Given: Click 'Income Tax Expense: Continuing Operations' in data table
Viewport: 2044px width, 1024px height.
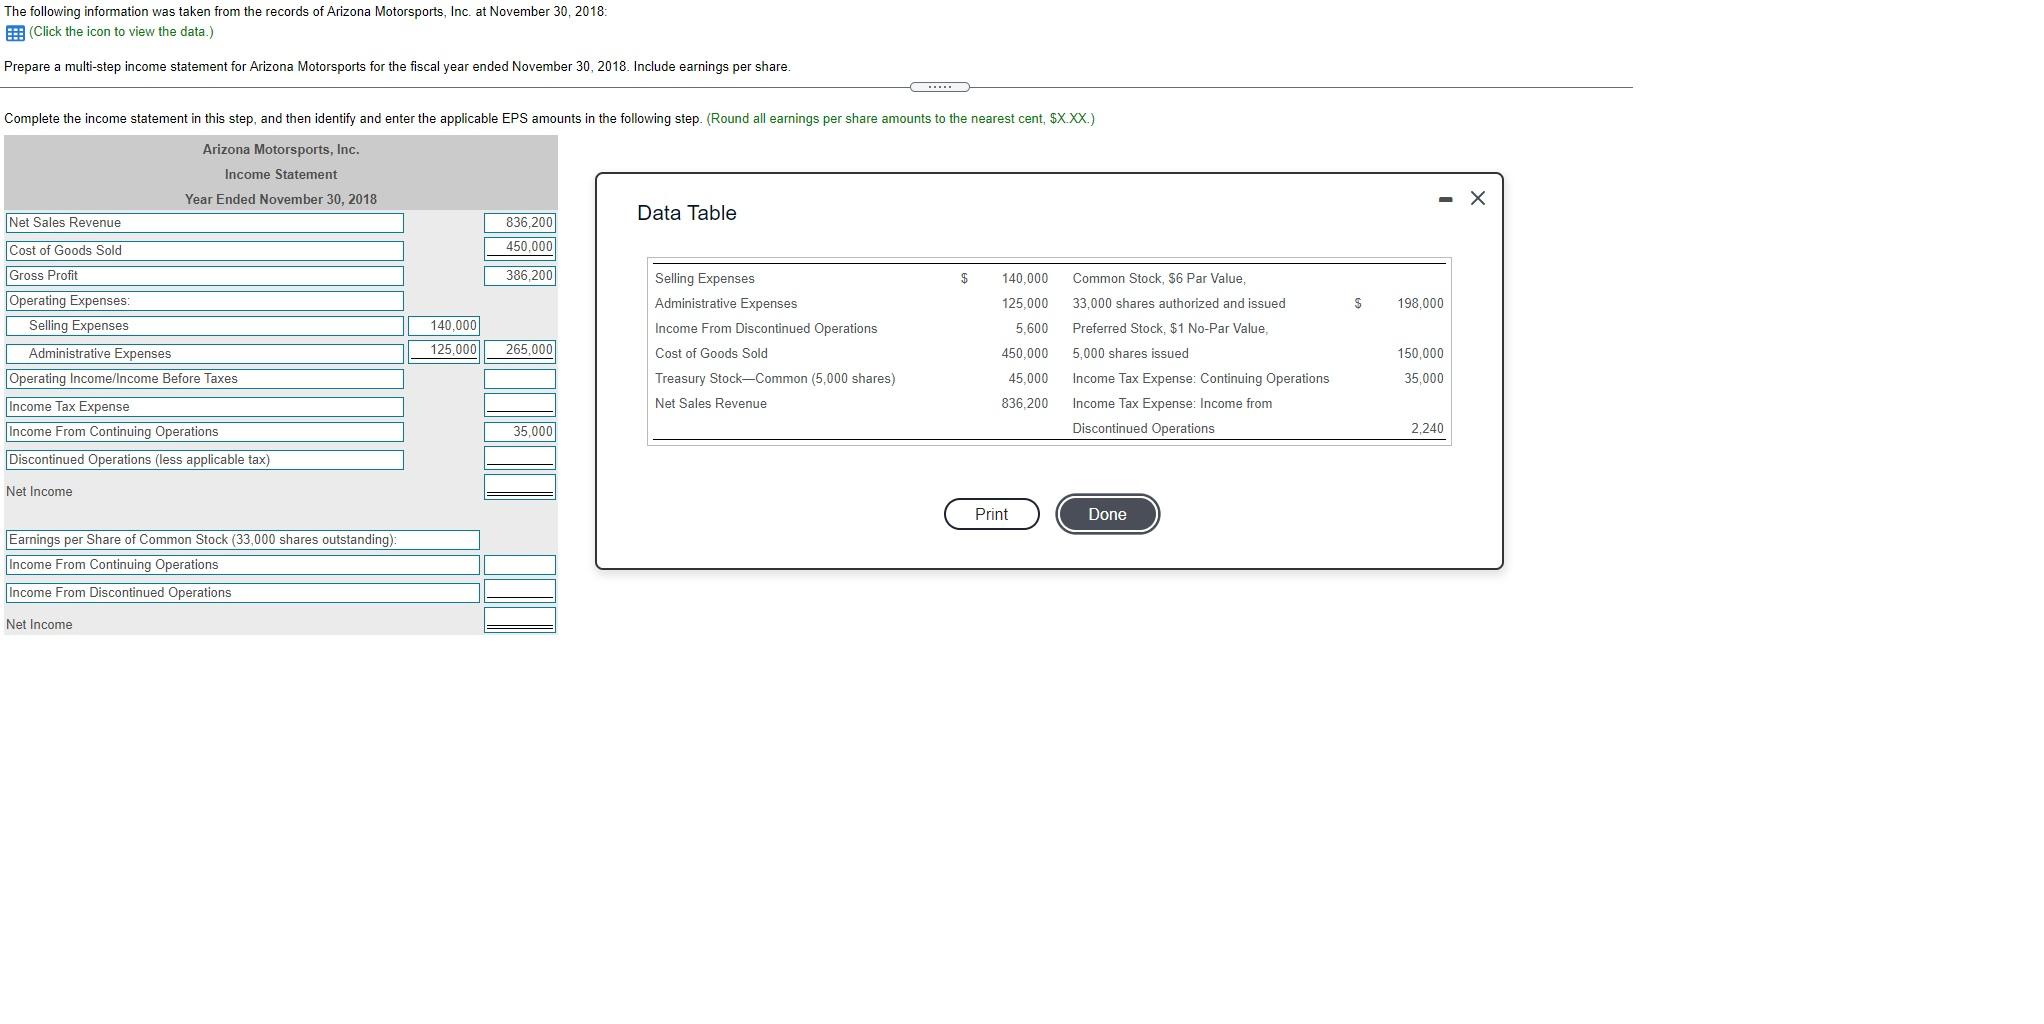Looking at the screenshot, I should click(x=1201, y=379).
